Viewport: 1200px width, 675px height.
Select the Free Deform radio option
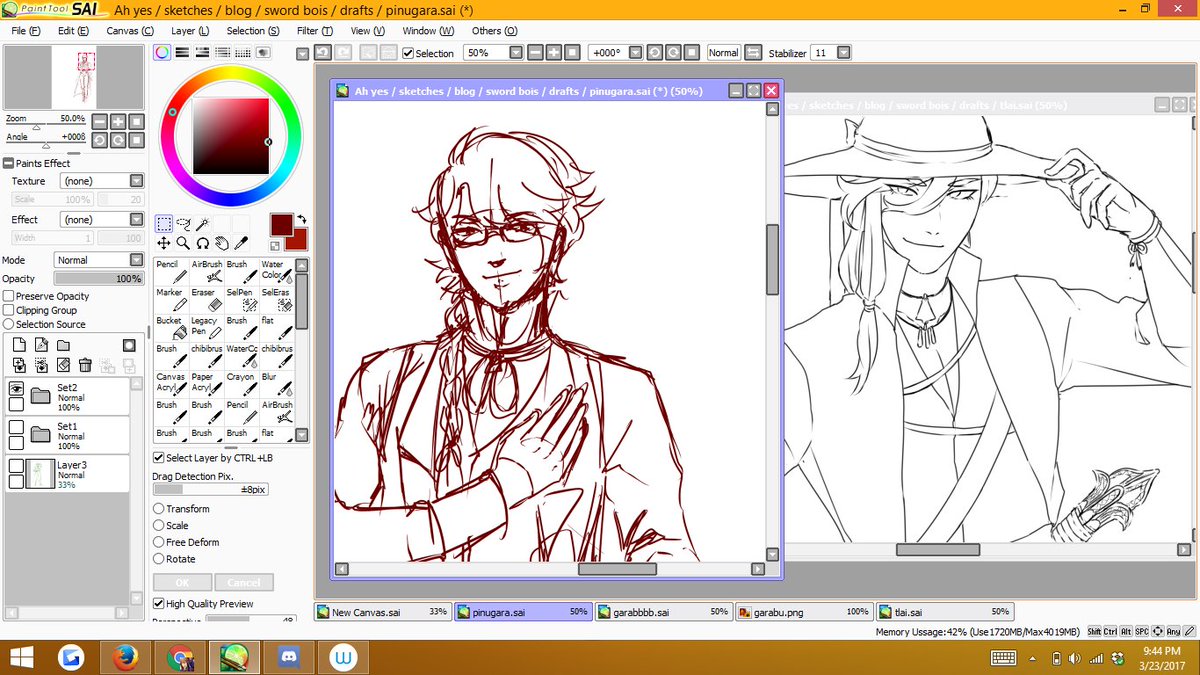pyautogui.click(x=158, y=542)
